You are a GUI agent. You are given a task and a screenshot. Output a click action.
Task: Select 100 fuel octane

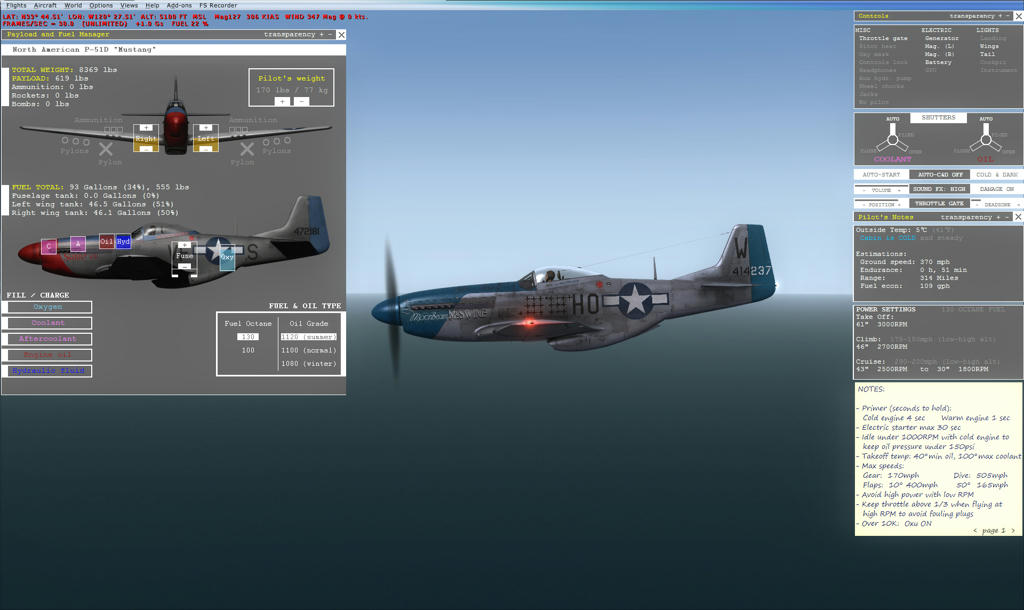(248, 351)
